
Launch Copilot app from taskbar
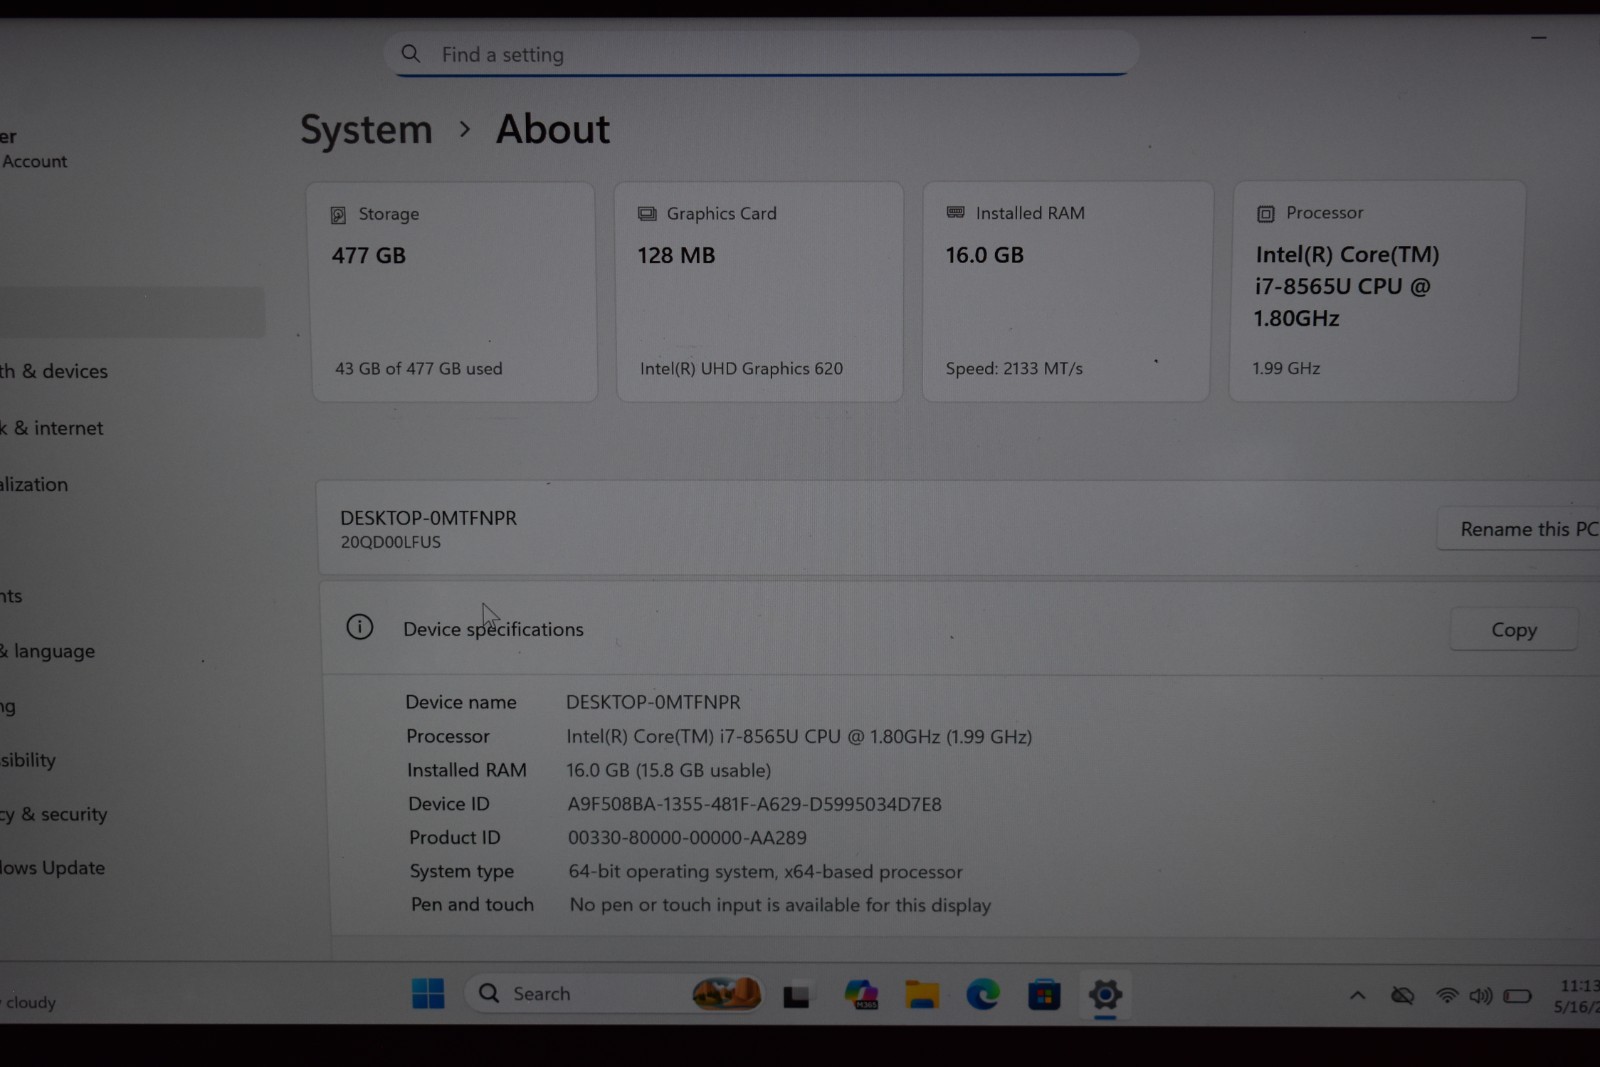point(861,994)
